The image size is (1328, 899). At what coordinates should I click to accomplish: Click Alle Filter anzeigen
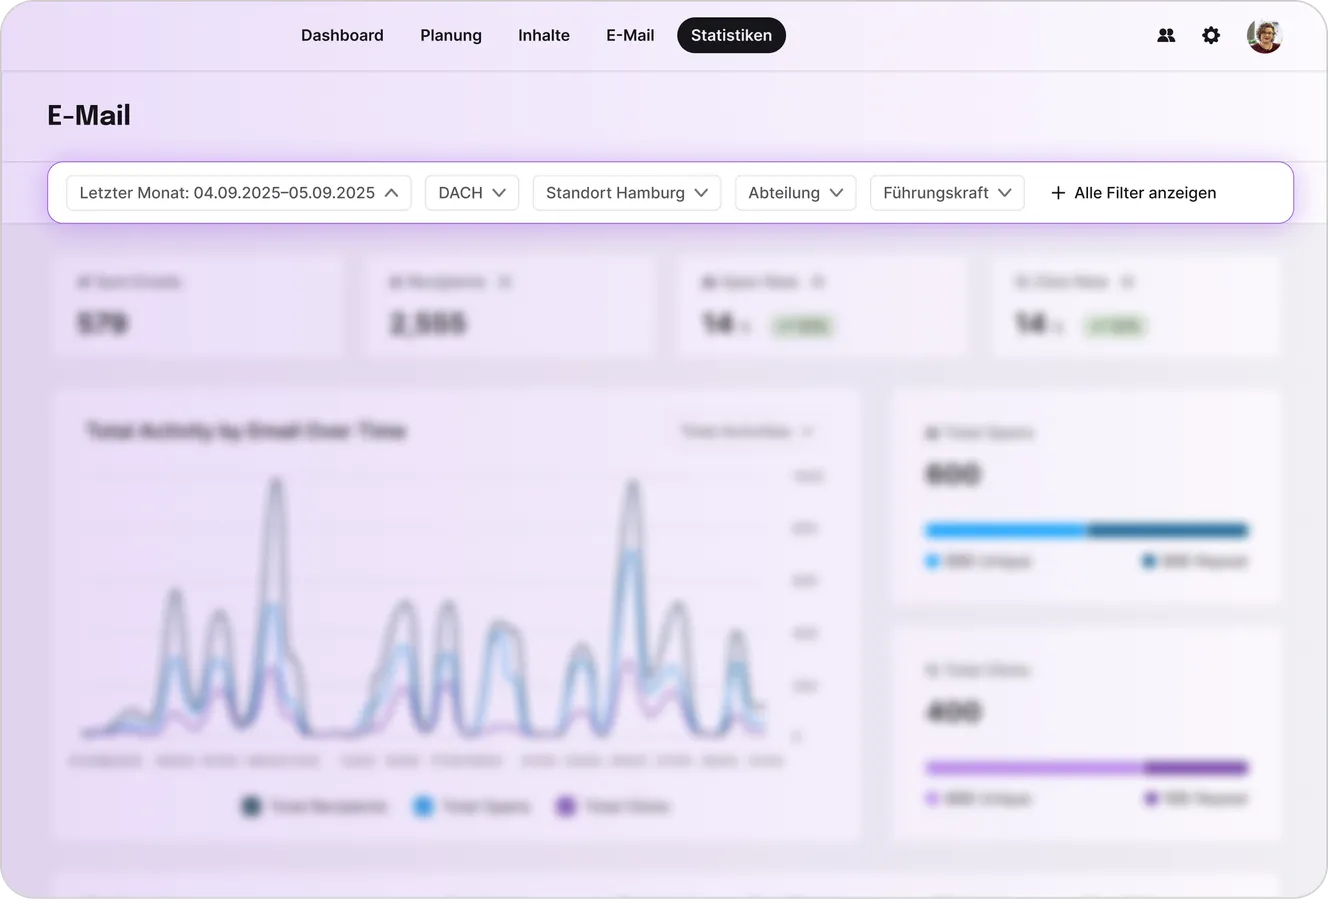(1133, 193)
